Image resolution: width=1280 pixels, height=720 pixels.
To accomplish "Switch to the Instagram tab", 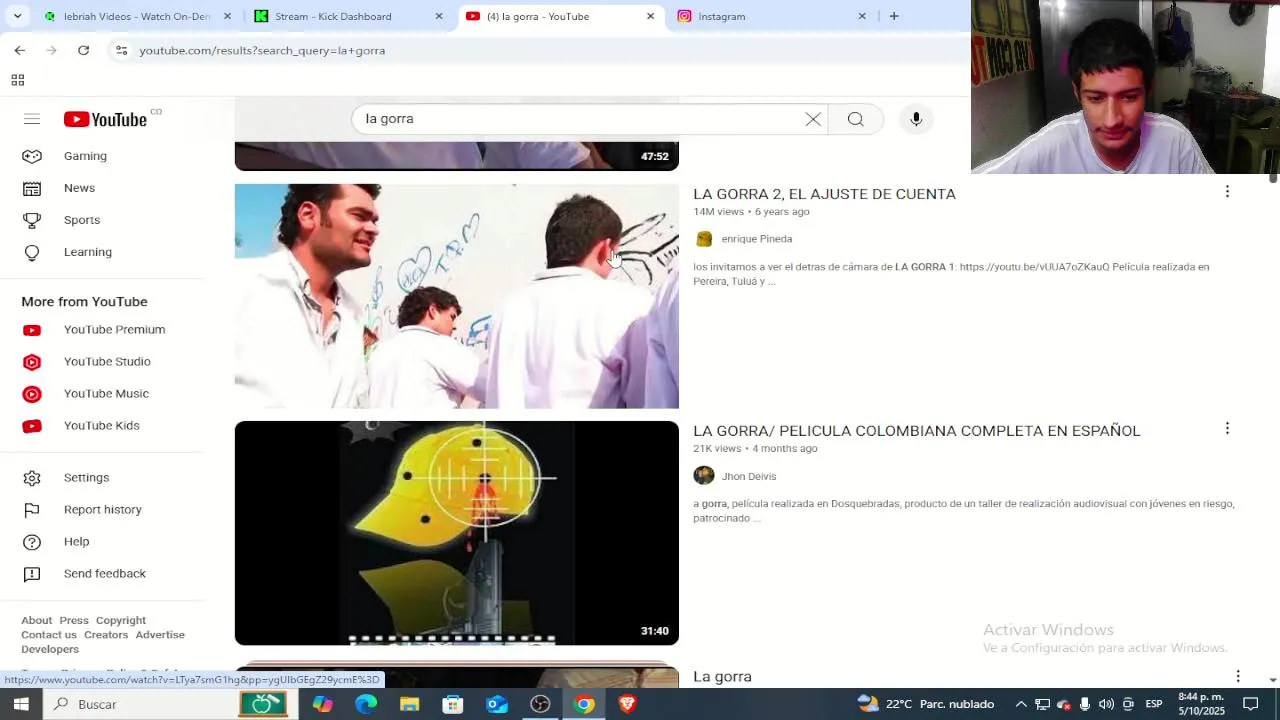I will (772, 16).
